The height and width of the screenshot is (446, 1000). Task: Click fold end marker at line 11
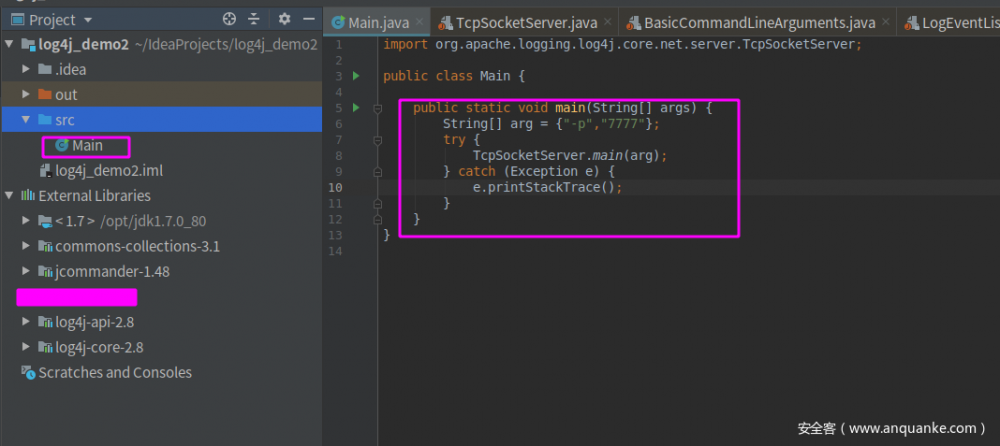[x=377, y=204]
